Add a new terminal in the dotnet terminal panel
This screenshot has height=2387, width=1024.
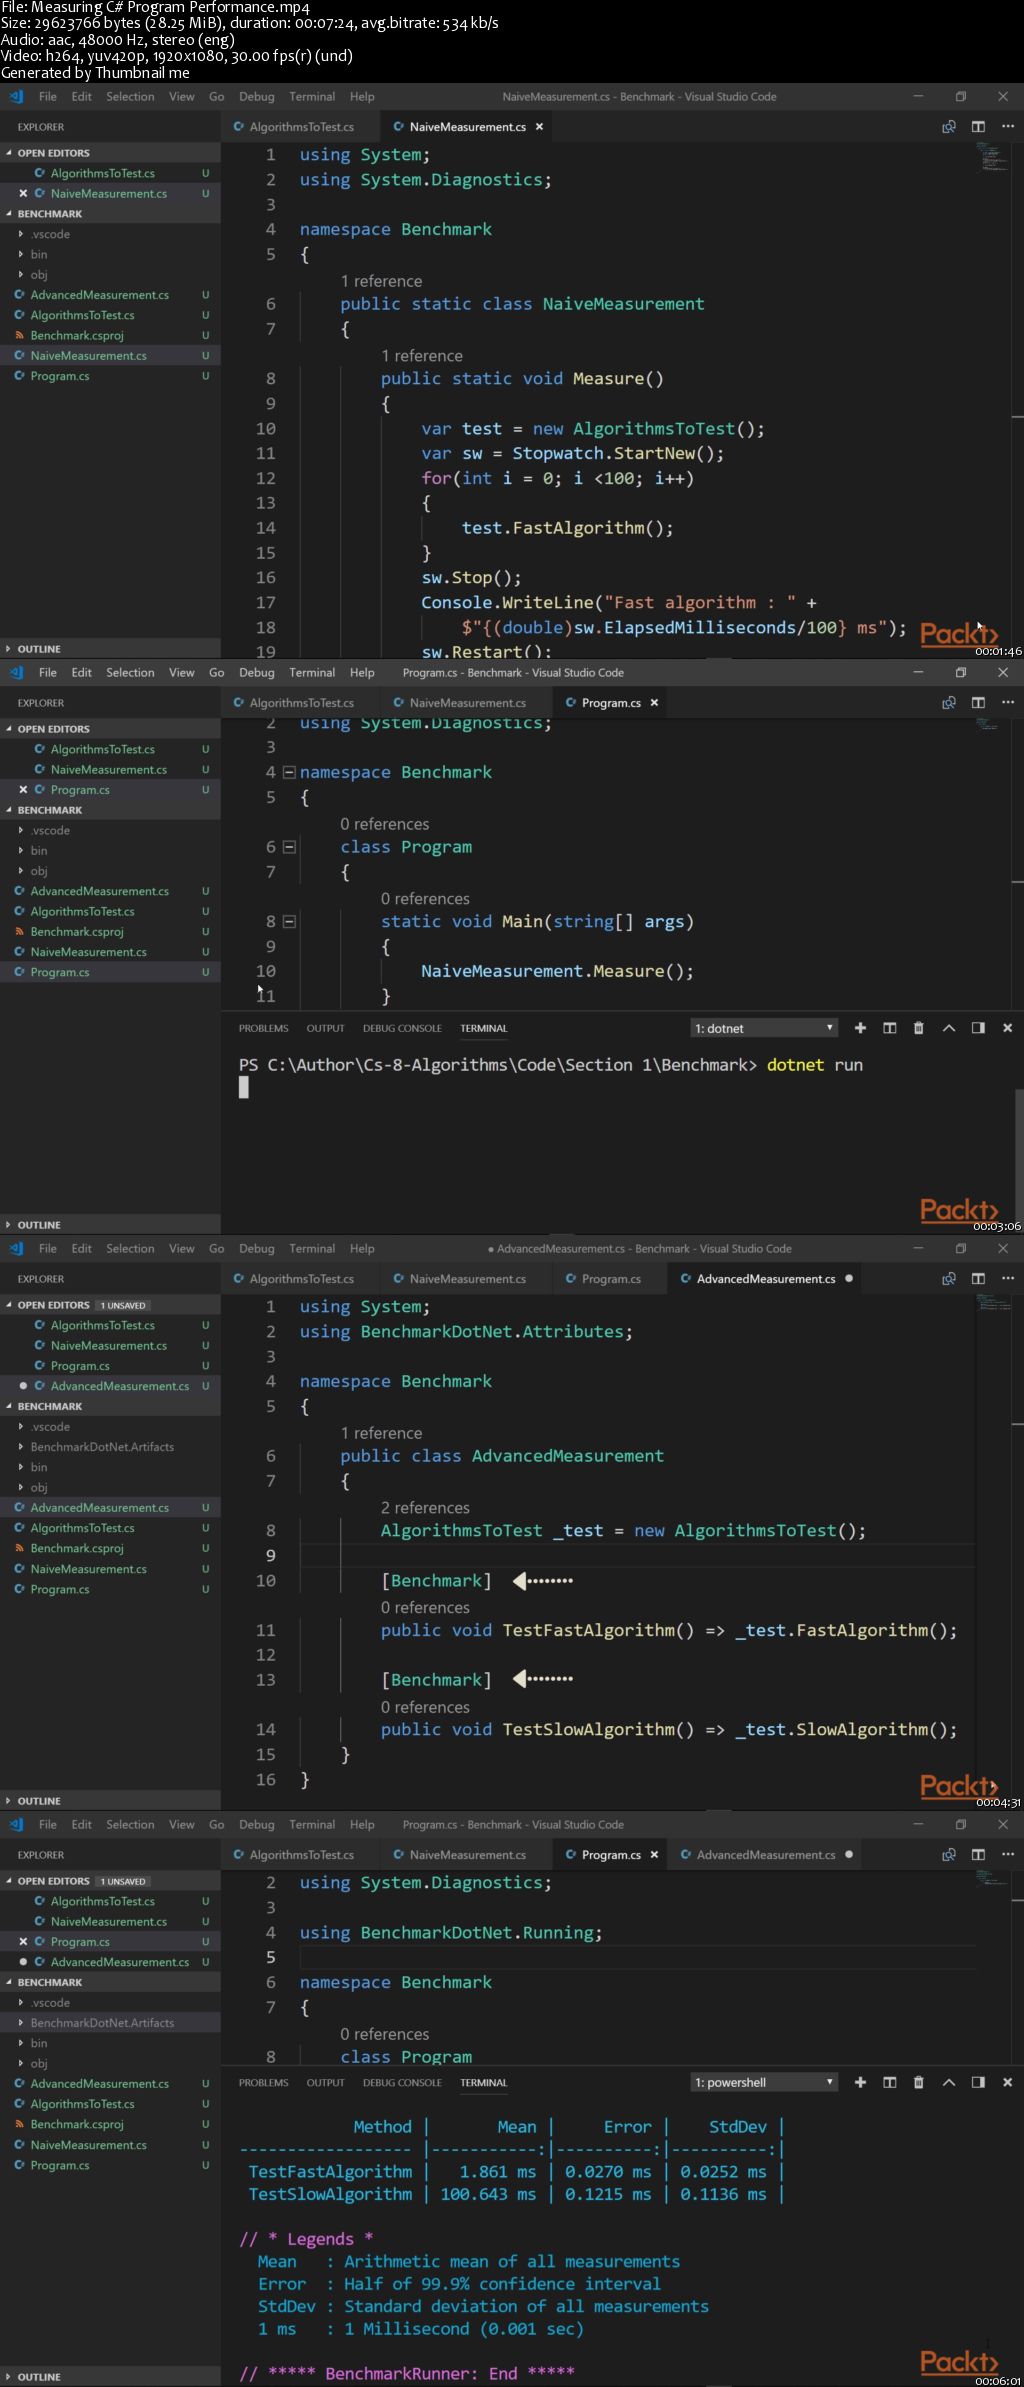pyautogui.click(x=860, y=1028)
